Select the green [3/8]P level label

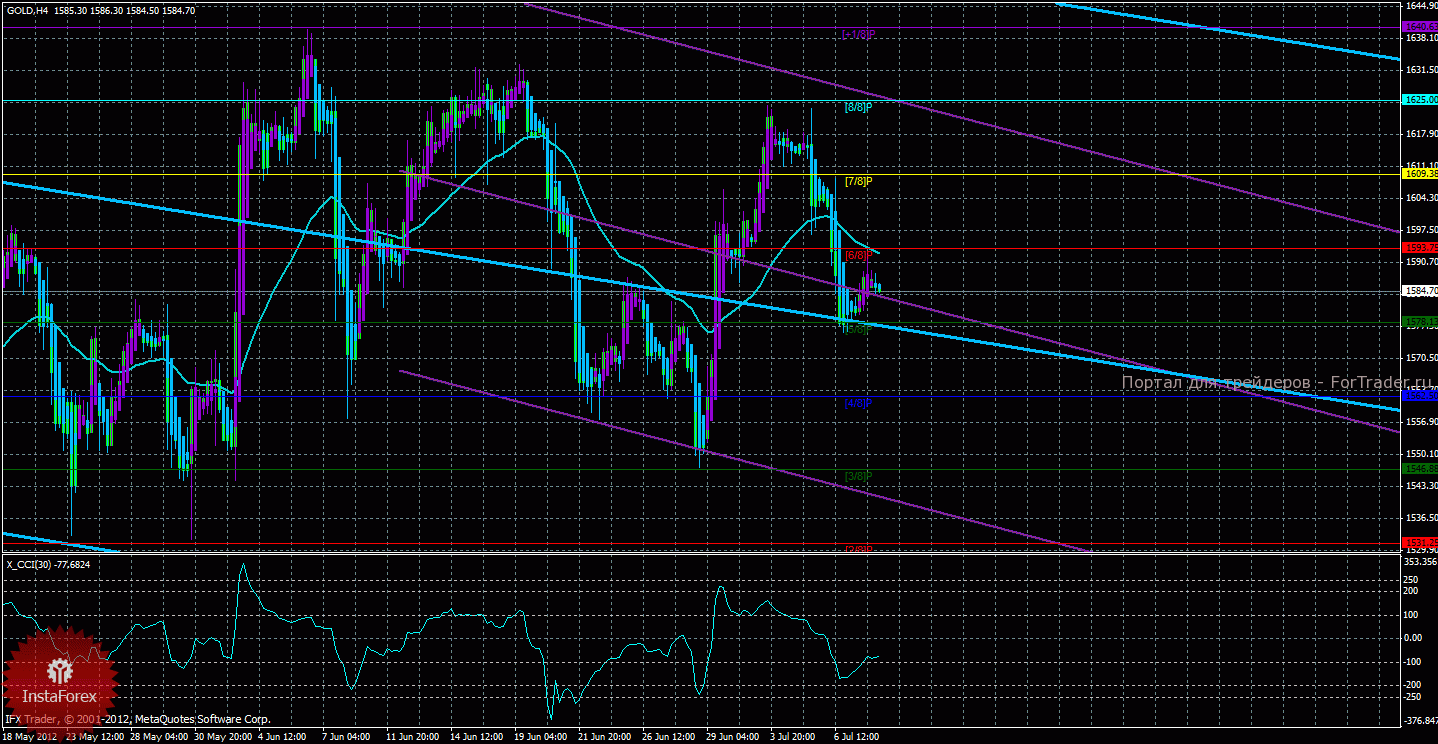click(858, 476)
